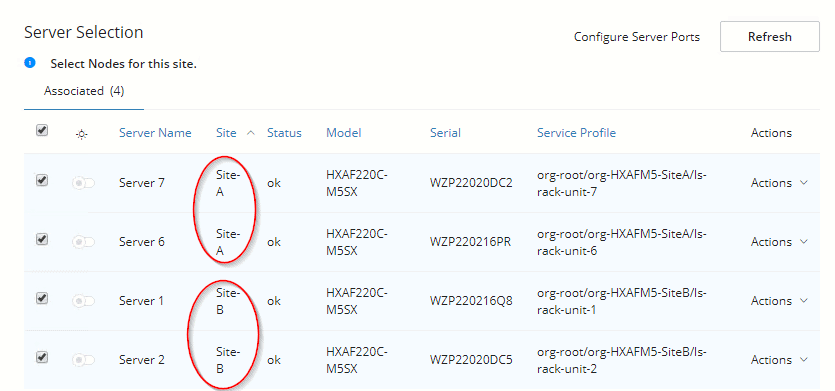The height and width of the screenshot is (391, 835).
Task: Uncheck the Server 7 row checkbox
Action: point(42,181)
